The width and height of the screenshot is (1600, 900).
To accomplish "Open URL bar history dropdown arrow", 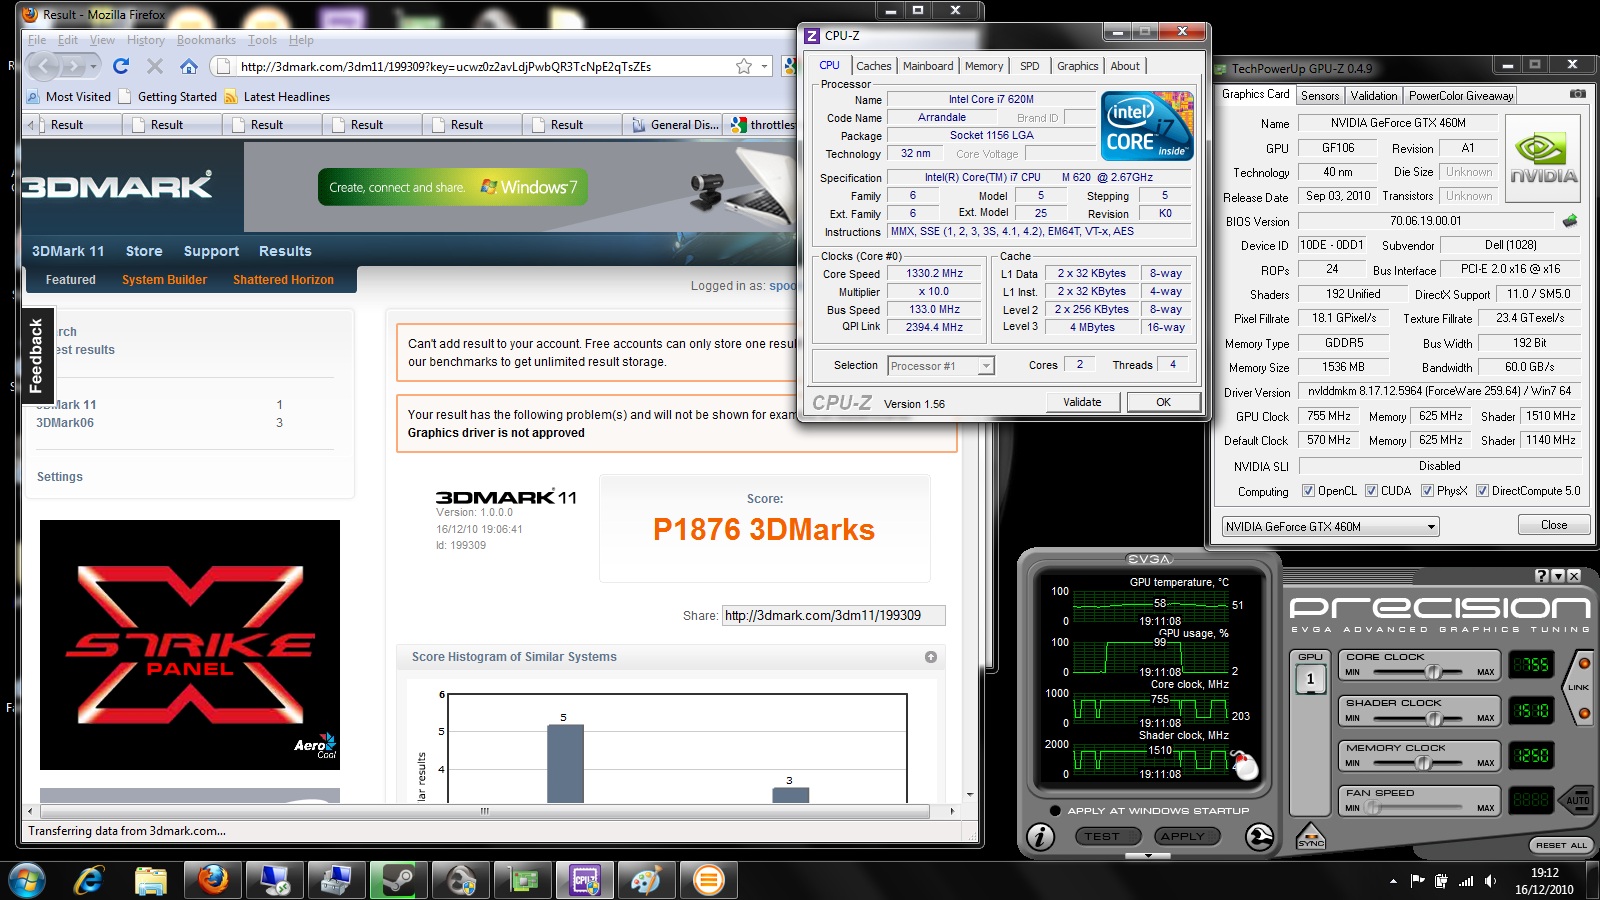I will click(765, 66).
